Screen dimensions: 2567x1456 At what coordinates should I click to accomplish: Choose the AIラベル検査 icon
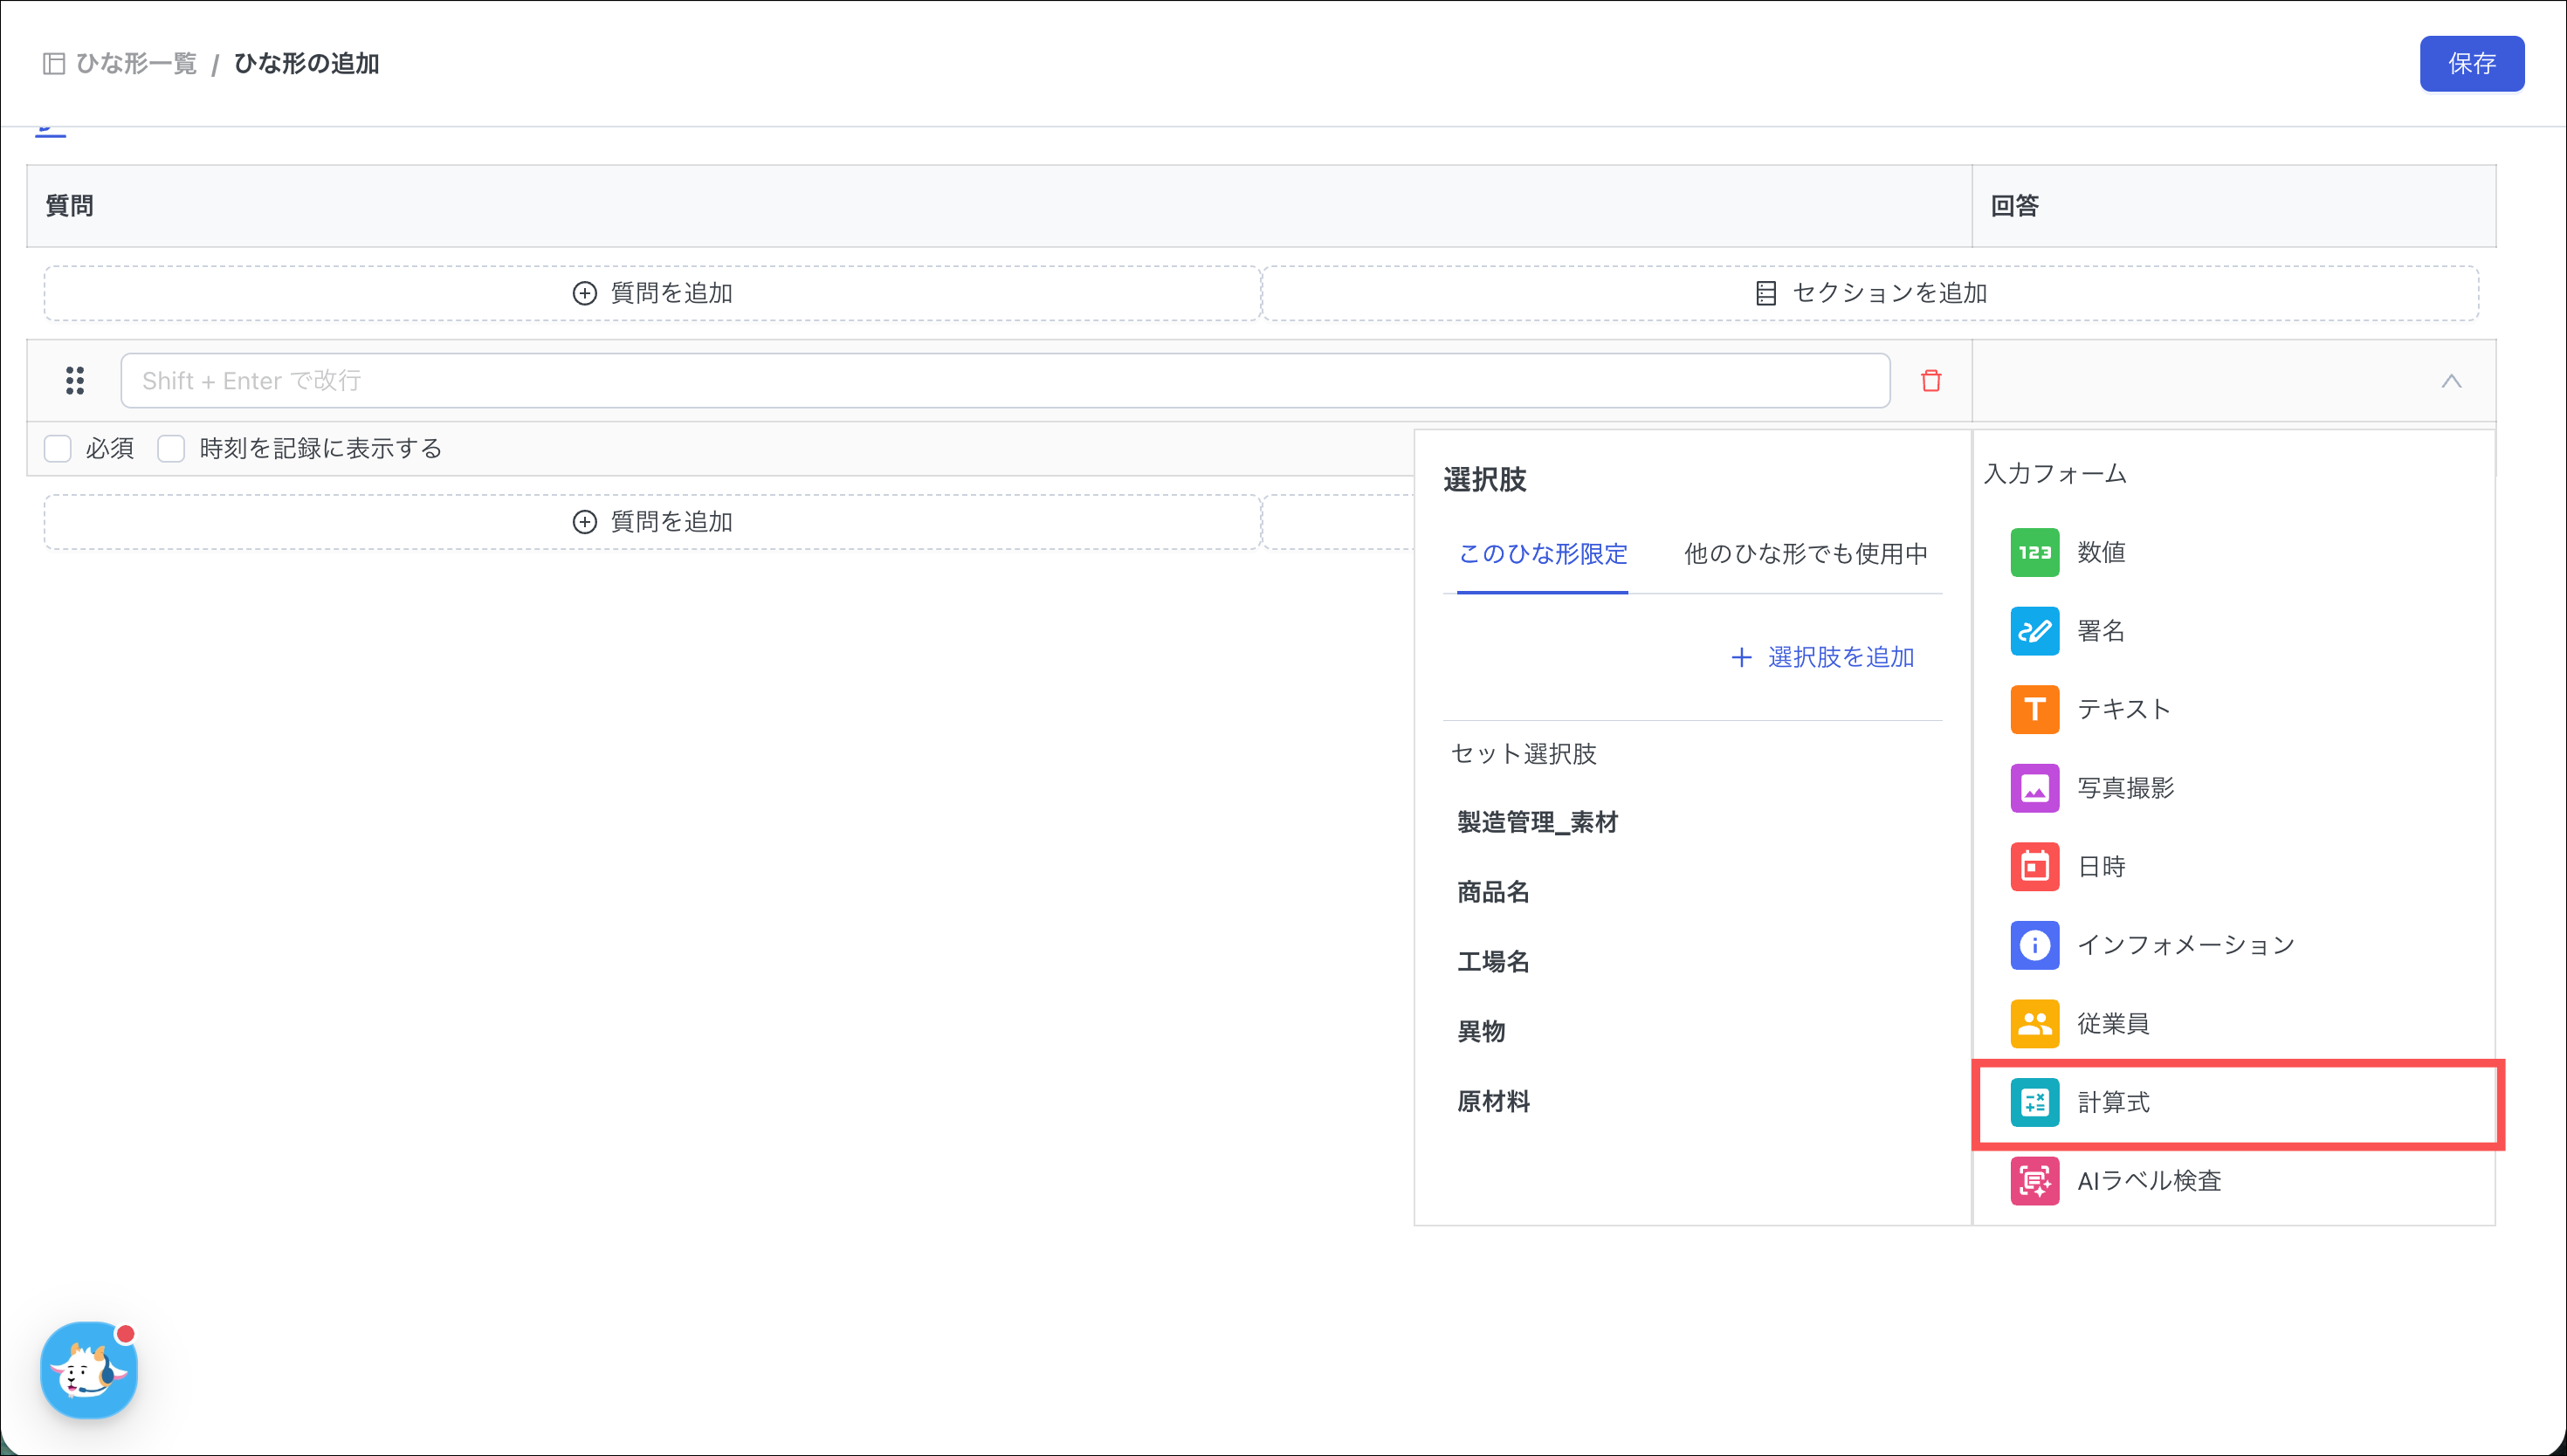[2034, 1181]
